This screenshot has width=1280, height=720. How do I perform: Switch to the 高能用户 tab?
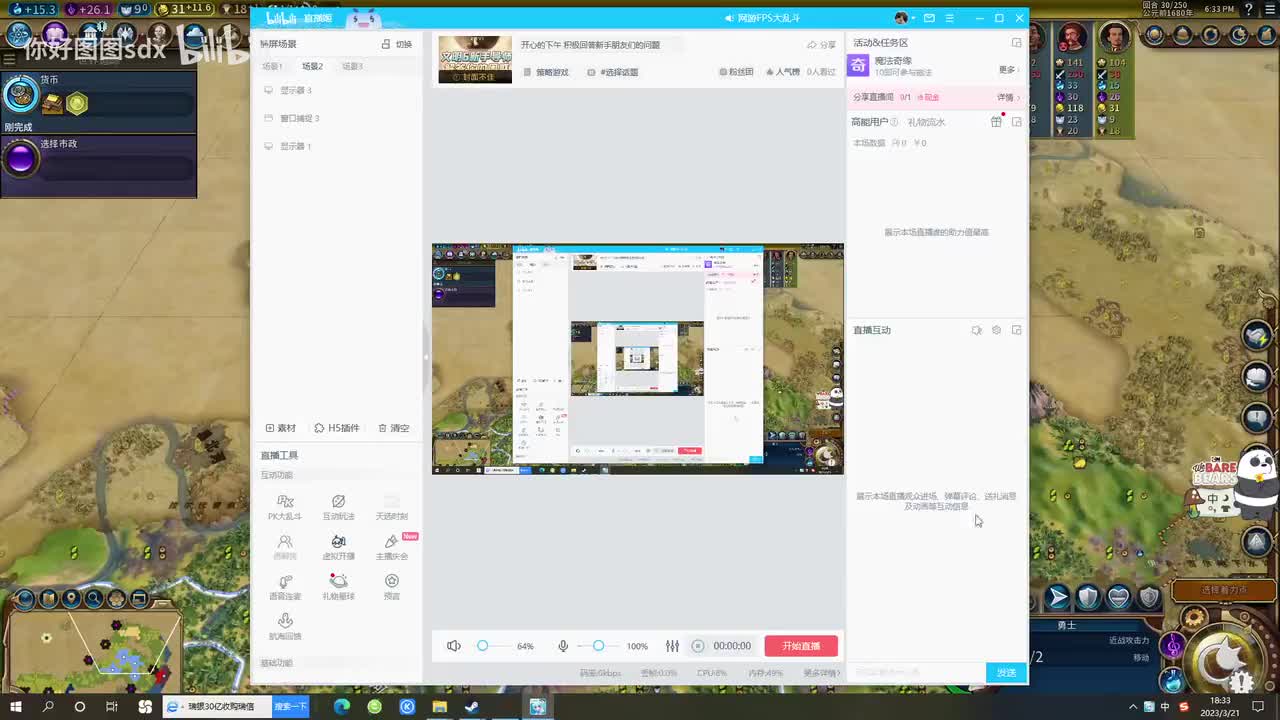[x=869, y=122]
